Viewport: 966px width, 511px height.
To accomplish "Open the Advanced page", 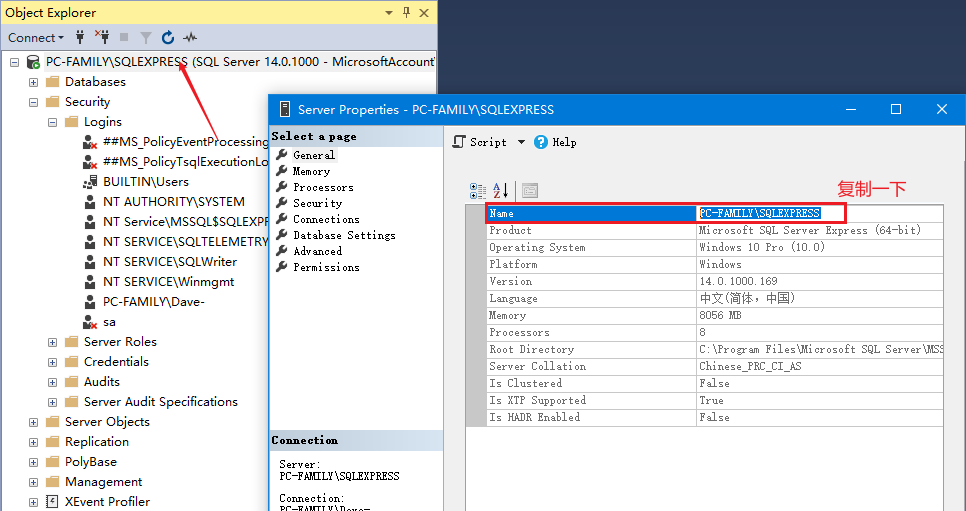I will [317, 251].
